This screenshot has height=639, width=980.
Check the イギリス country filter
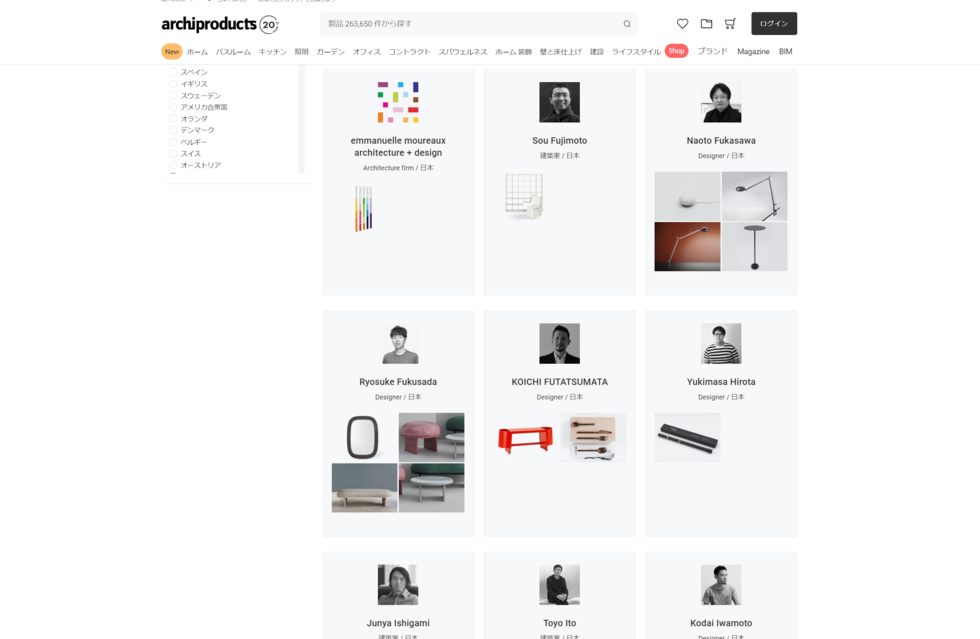tap(173, 84)
